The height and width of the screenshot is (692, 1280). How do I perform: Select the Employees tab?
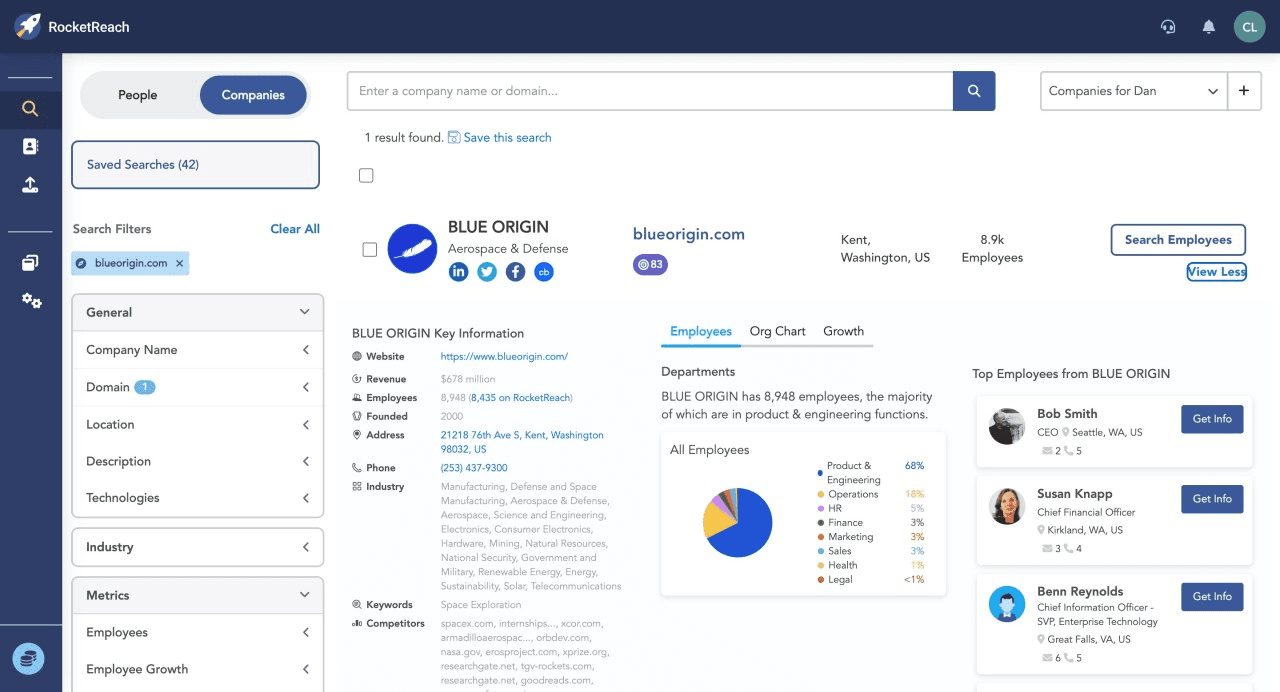point(701,331)
